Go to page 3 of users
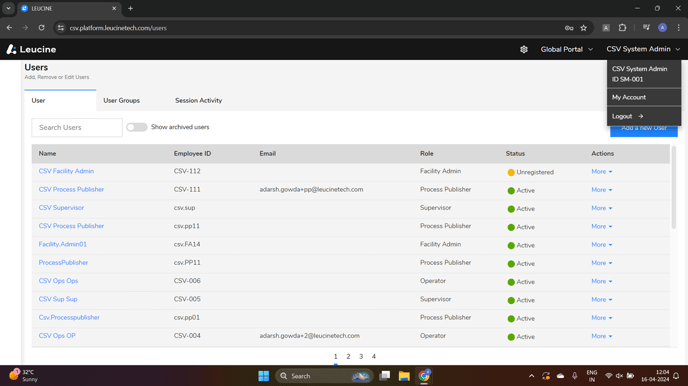This screenshot has width=688, height=386. click(361, 357)
